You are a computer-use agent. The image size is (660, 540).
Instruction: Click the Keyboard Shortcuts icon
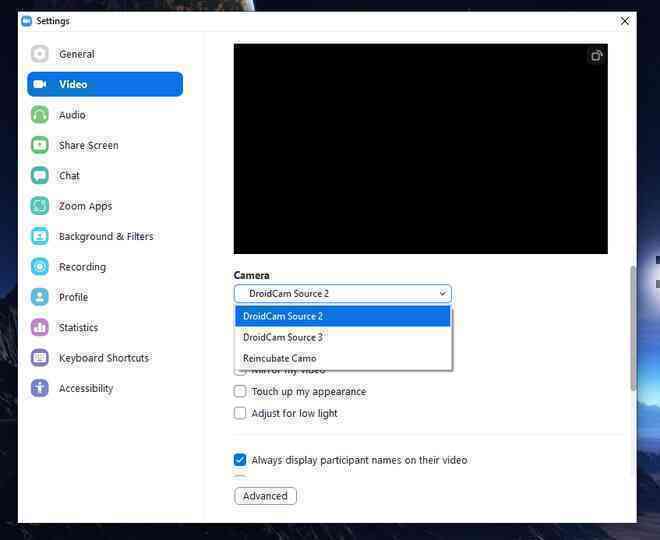click(x=40, y=358)
